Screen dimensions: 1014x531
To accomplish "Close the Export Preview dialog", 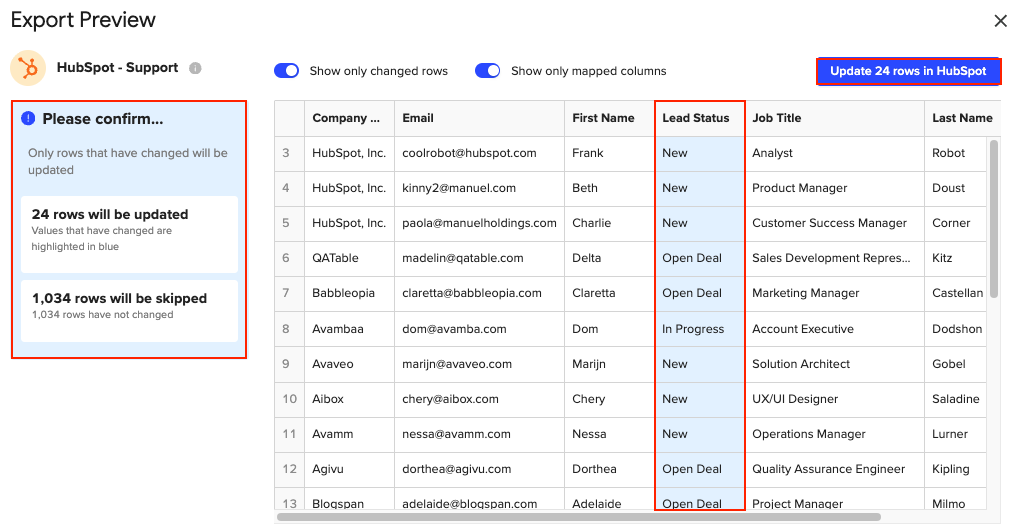I will [x=1000, y=21].
